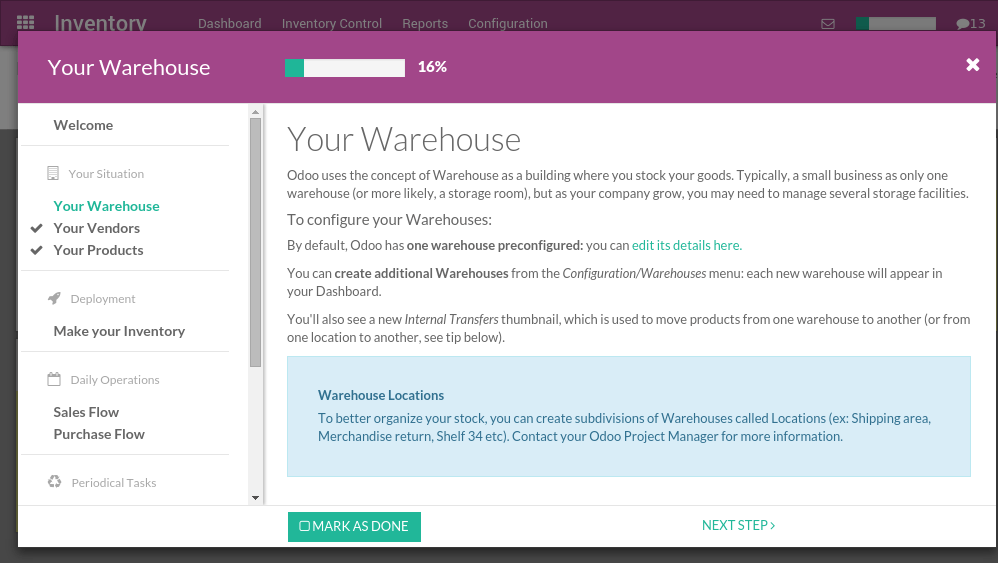Click the Deployment rocket icon
This screenshot has width=998, height=563.
[54, 298]
